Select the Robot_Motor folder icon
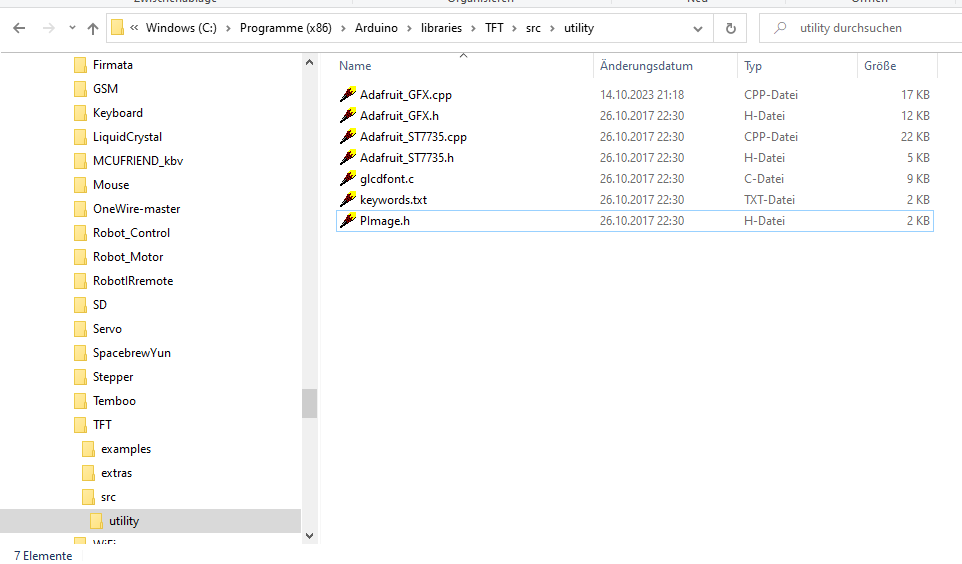The height and width of the screenshot is (564, 962). pyautogui.click(x=80, y=257)
